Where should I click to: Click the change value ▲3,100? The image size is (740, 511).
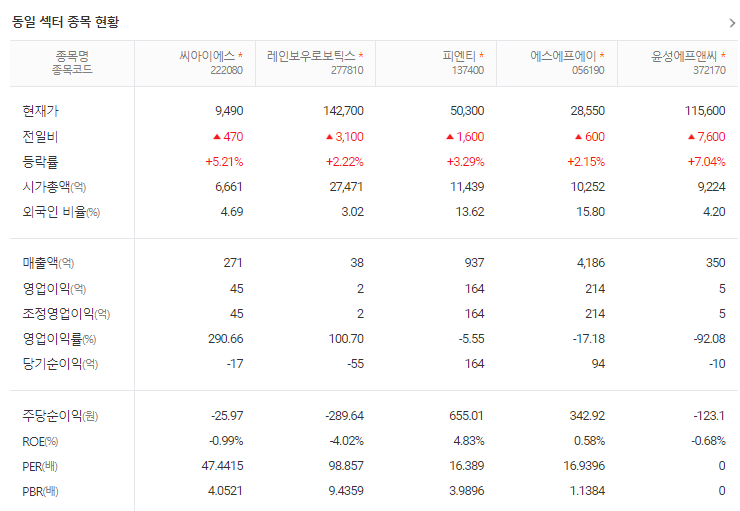[345, 137]
